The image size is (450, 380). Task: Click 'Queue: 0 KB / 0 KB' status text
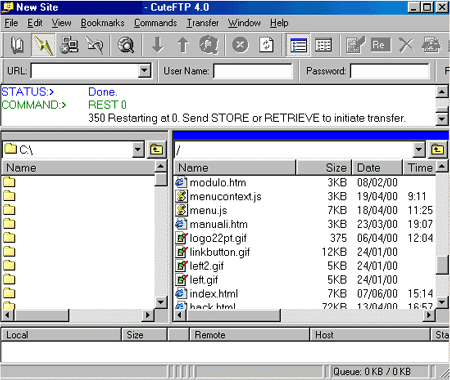[x=372, y=371]
